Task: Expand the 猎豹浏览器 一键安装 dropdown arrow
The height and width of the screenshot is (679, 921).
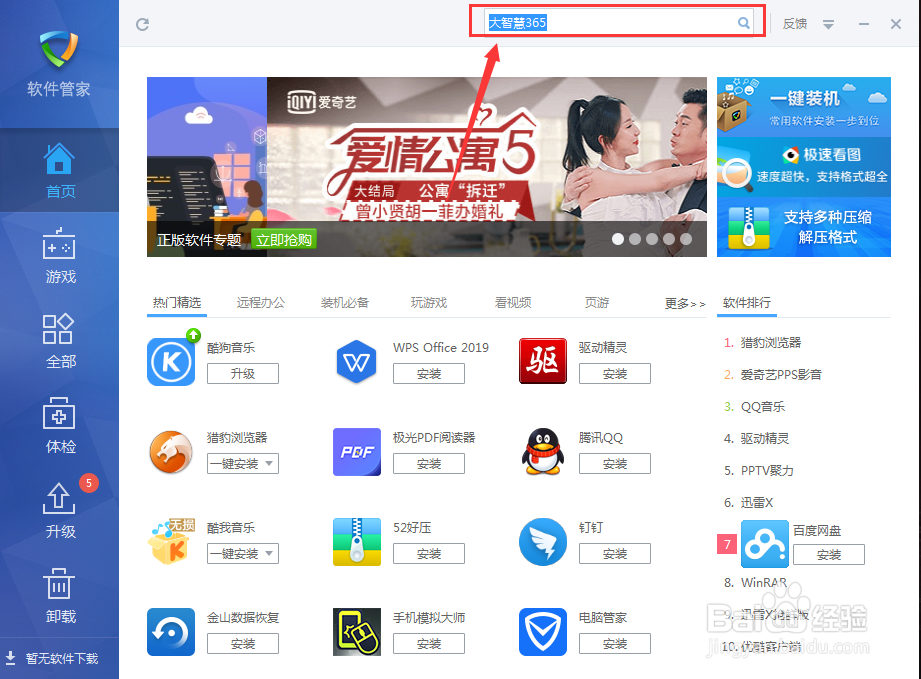Action: (x=269, y=463)
